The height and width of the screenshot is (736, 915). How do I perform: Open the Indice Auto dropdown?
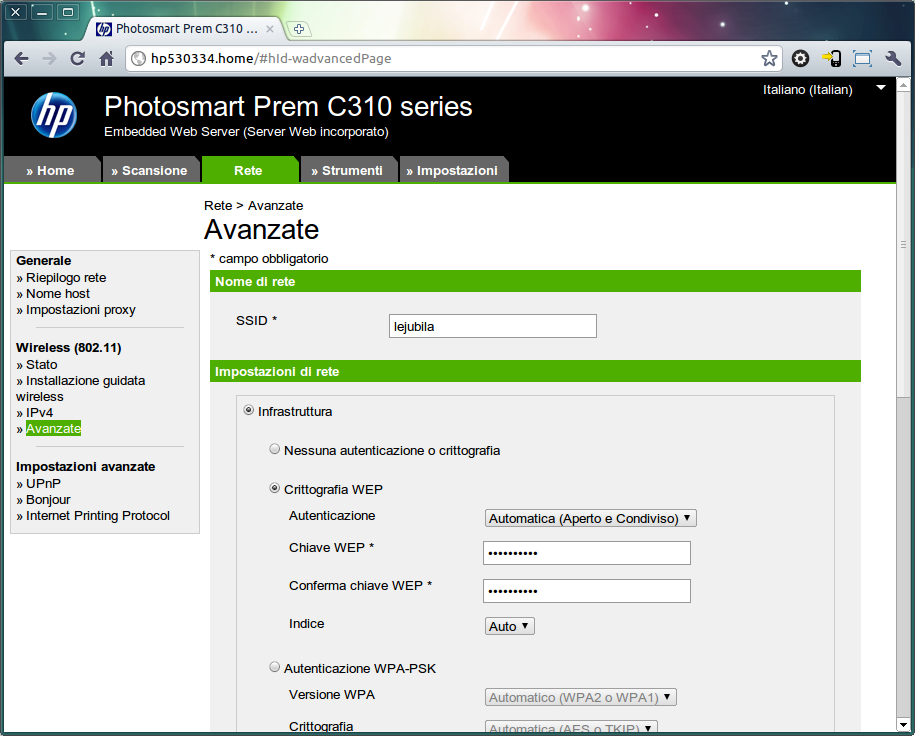point(509,626)
